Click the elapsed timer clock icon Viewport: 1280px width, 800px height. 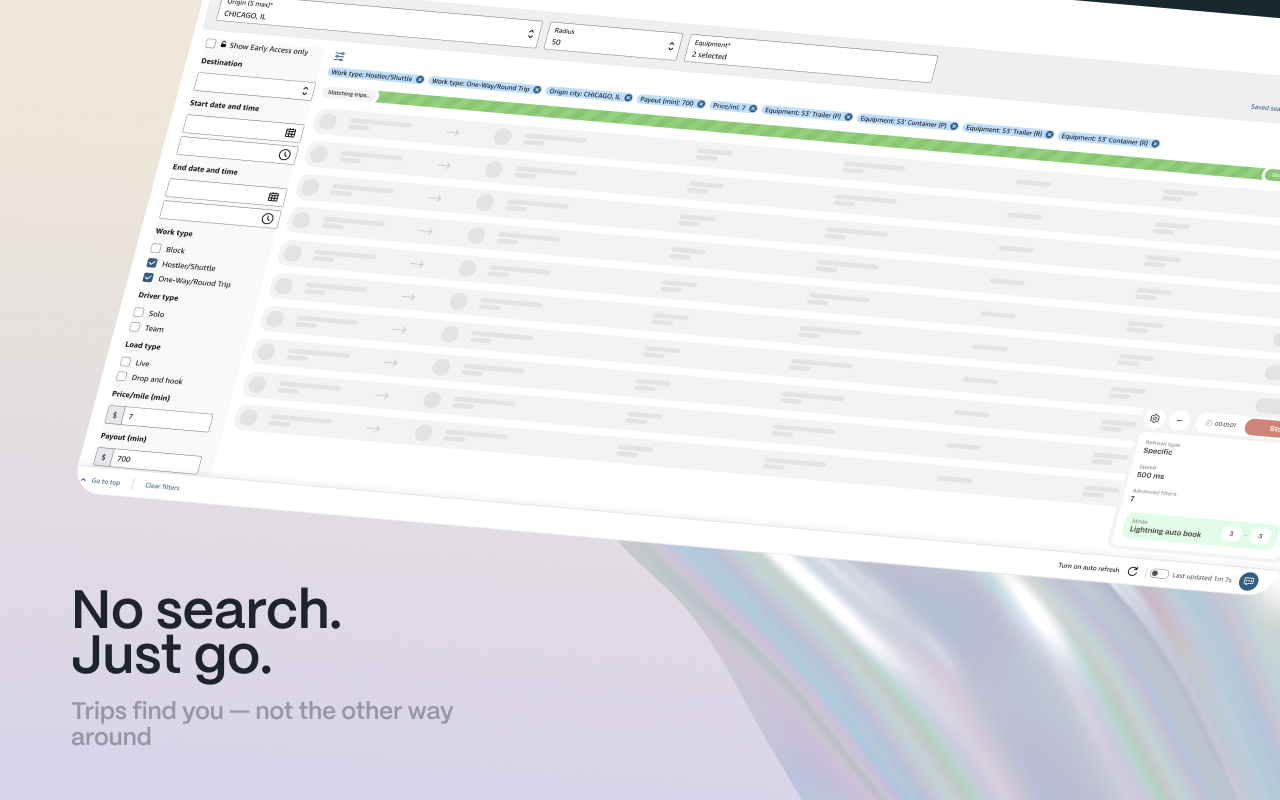1208,423
